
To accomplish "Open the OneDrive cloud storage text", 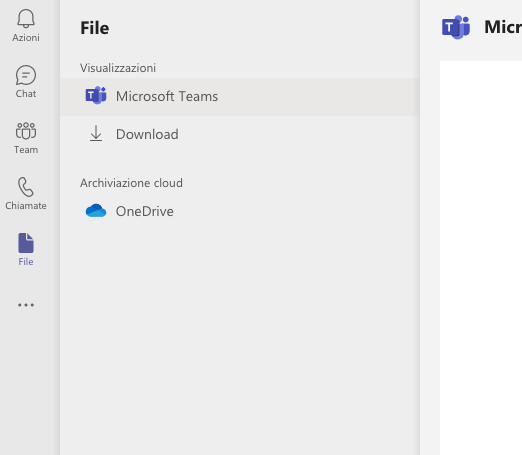I will pyautogui.click(x=144, y=211).
